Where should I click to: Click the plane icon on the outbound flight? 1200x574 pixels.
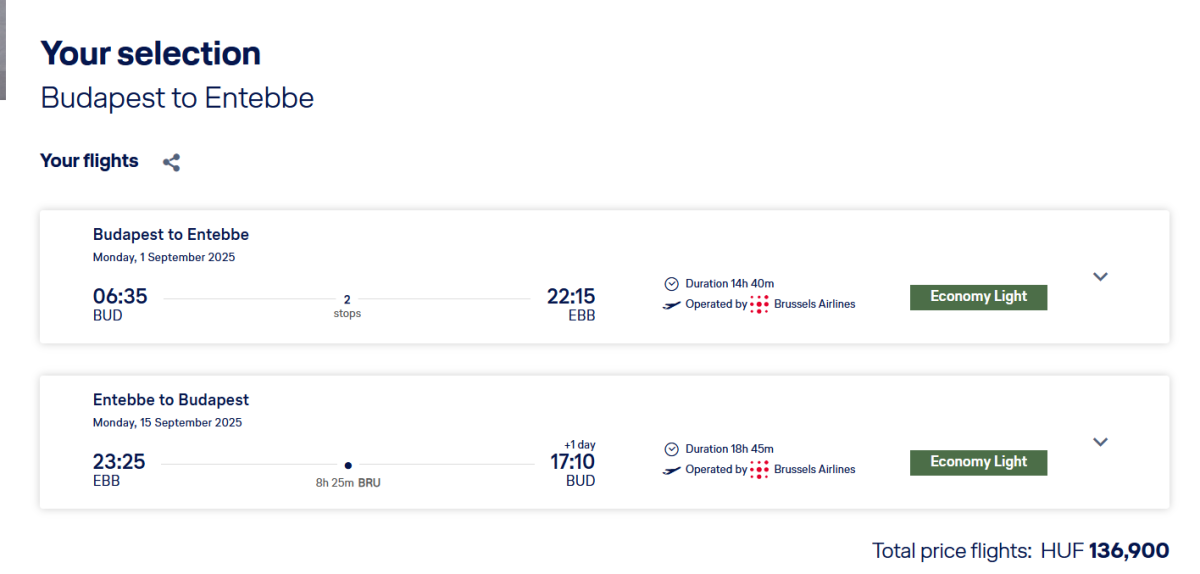(x=672, y=305)
